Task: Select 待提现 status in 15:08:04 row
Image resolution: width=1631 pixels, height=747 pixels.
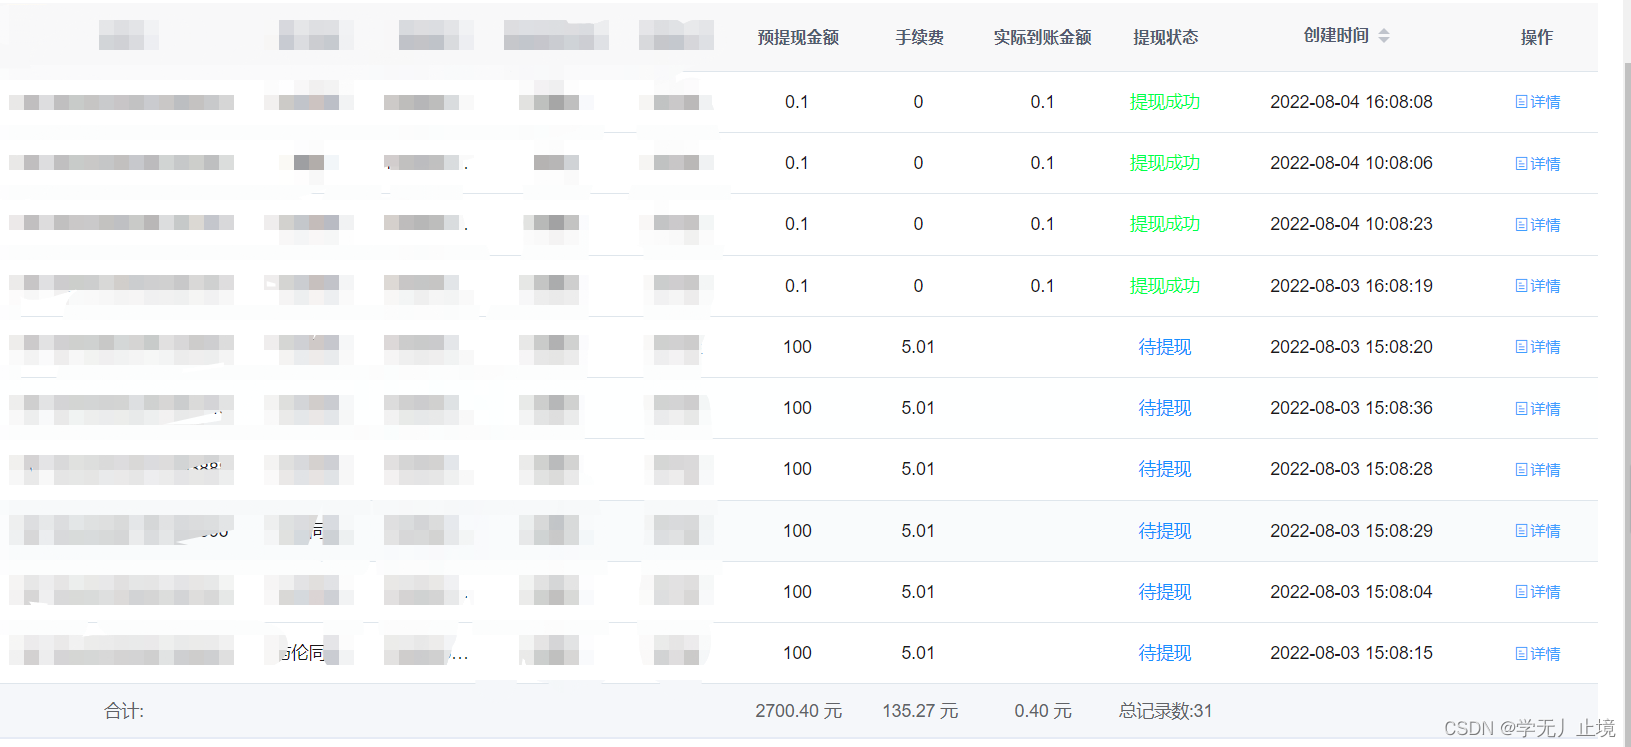Action: click(1165, 592)
